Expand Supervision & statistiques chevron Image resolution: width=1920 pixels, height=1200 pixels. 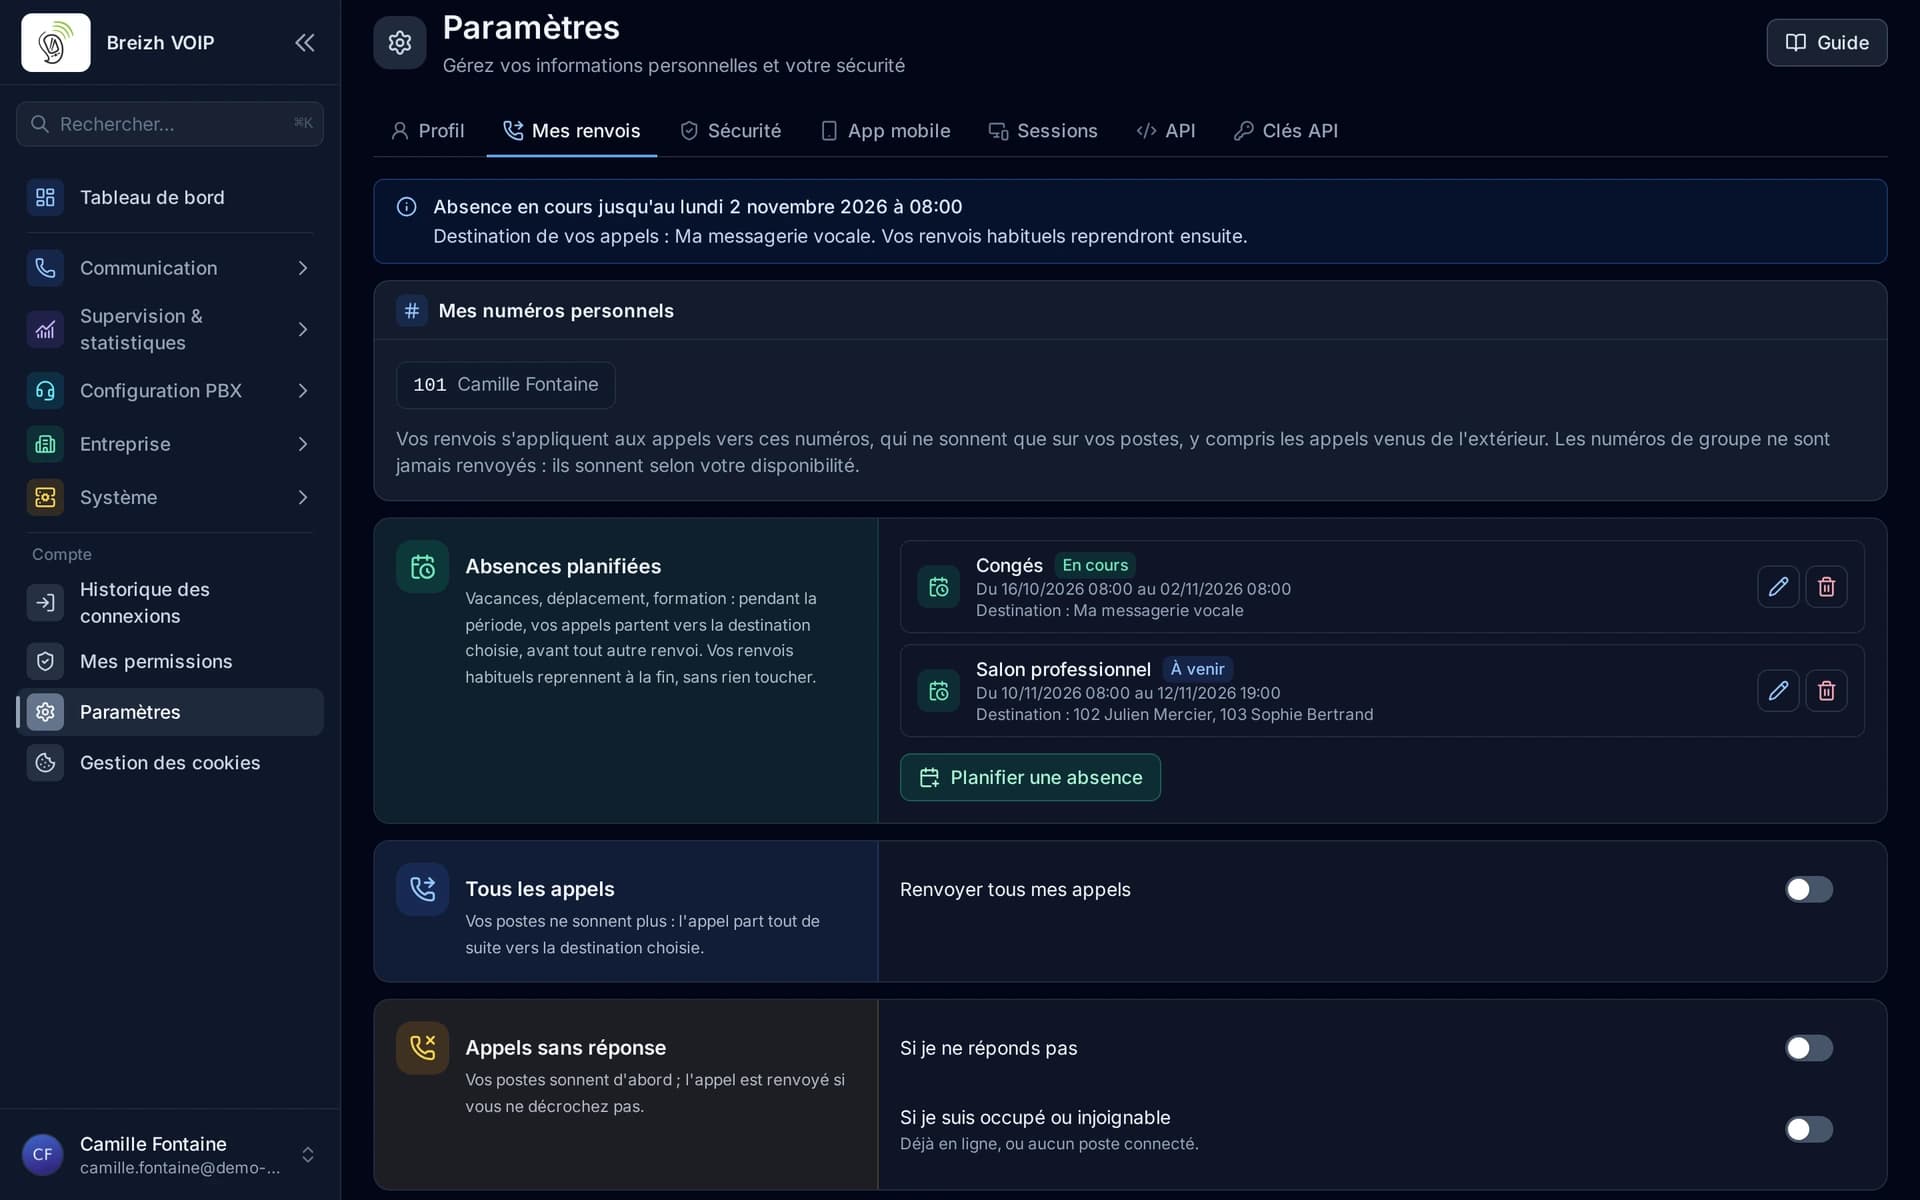tap(303, 329)
